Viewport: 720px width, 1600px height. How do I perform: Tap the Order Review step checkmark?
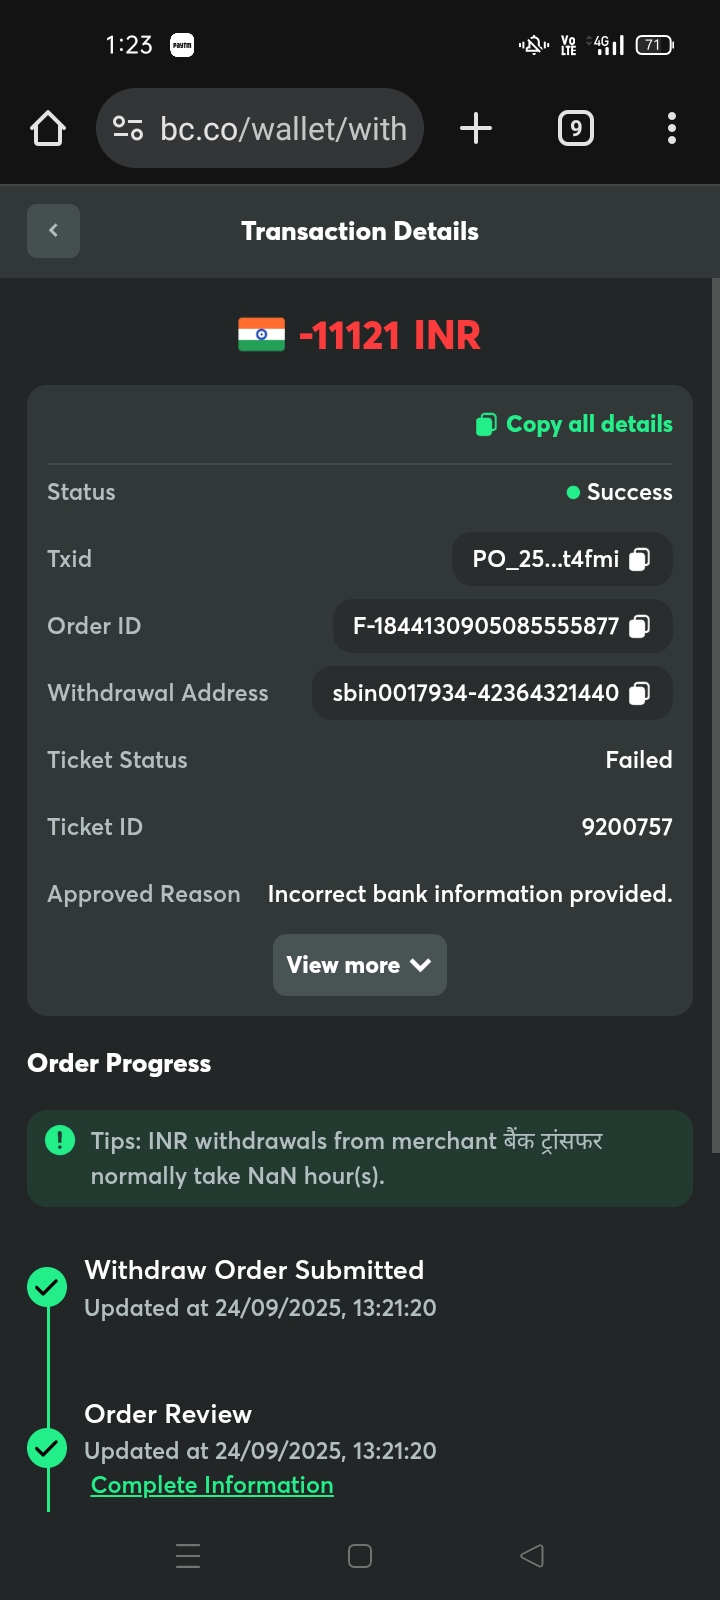(47, 1447)
